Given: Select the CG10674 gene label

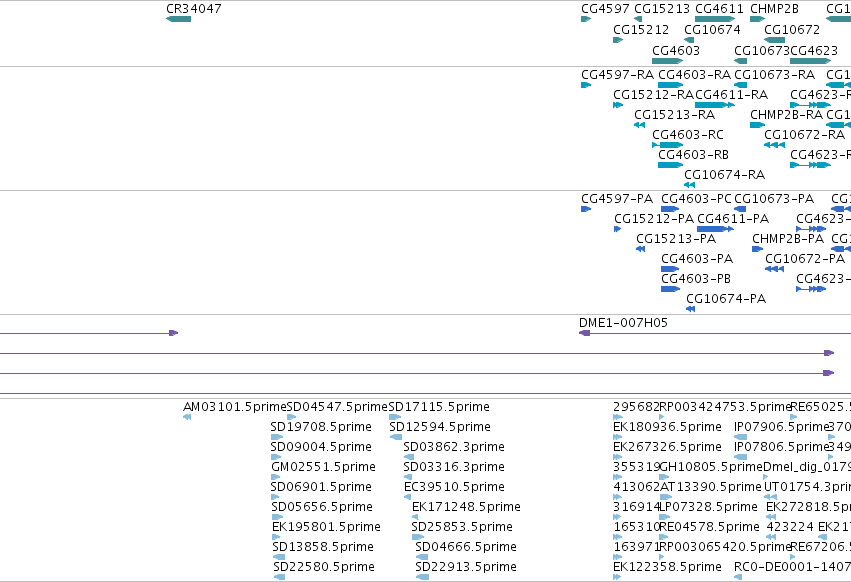Looking at the screenshot, I should pyautogui.click(x=712, y=30).
